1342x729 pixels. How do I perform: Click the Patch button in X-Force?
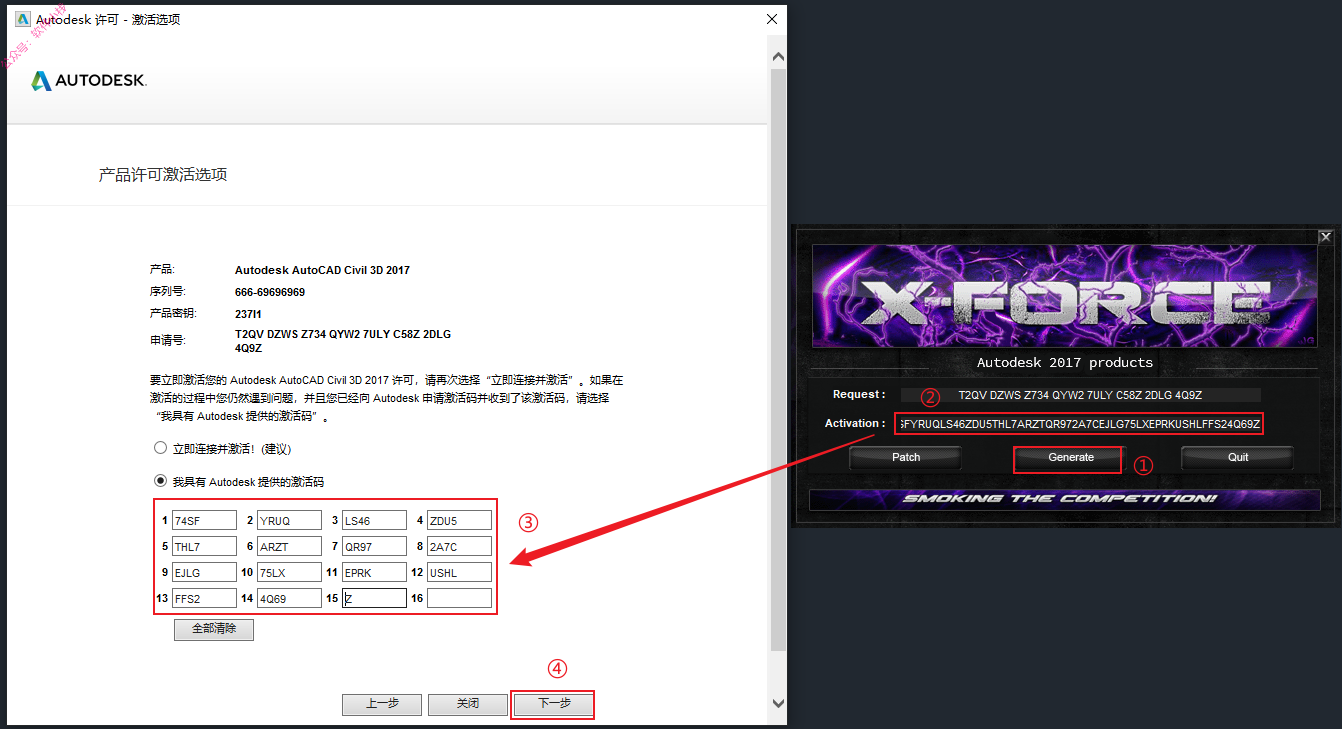(x=906, y=457)
